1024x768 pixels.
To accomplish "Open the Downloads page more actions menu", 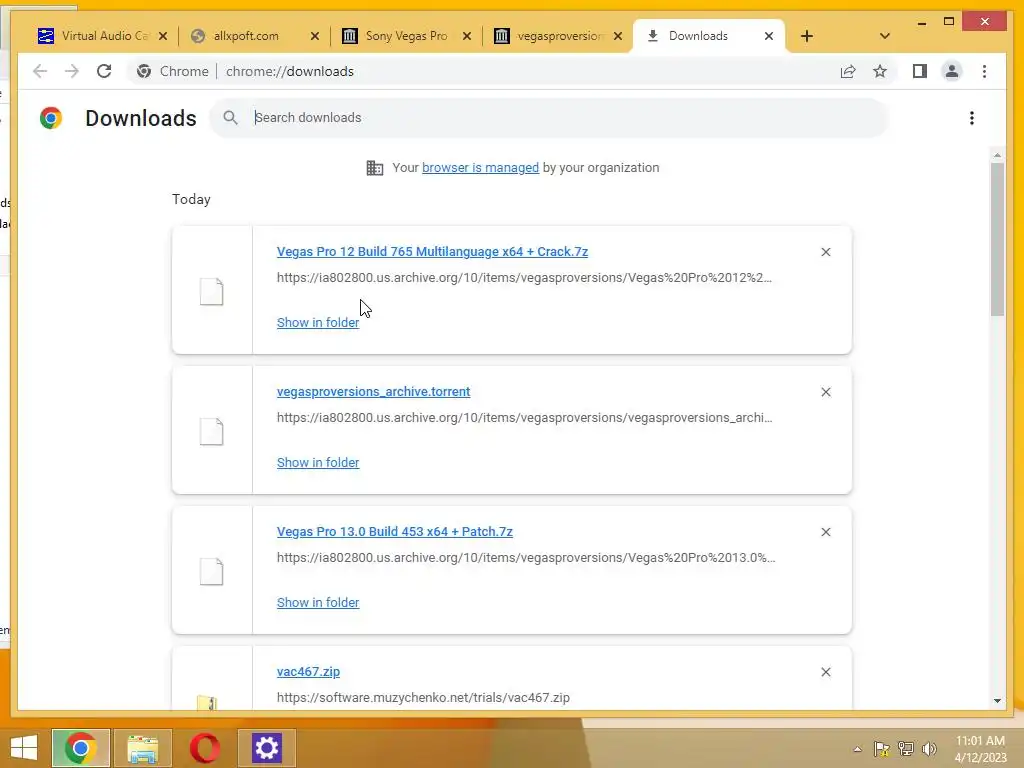I will (x=972, y=118).
